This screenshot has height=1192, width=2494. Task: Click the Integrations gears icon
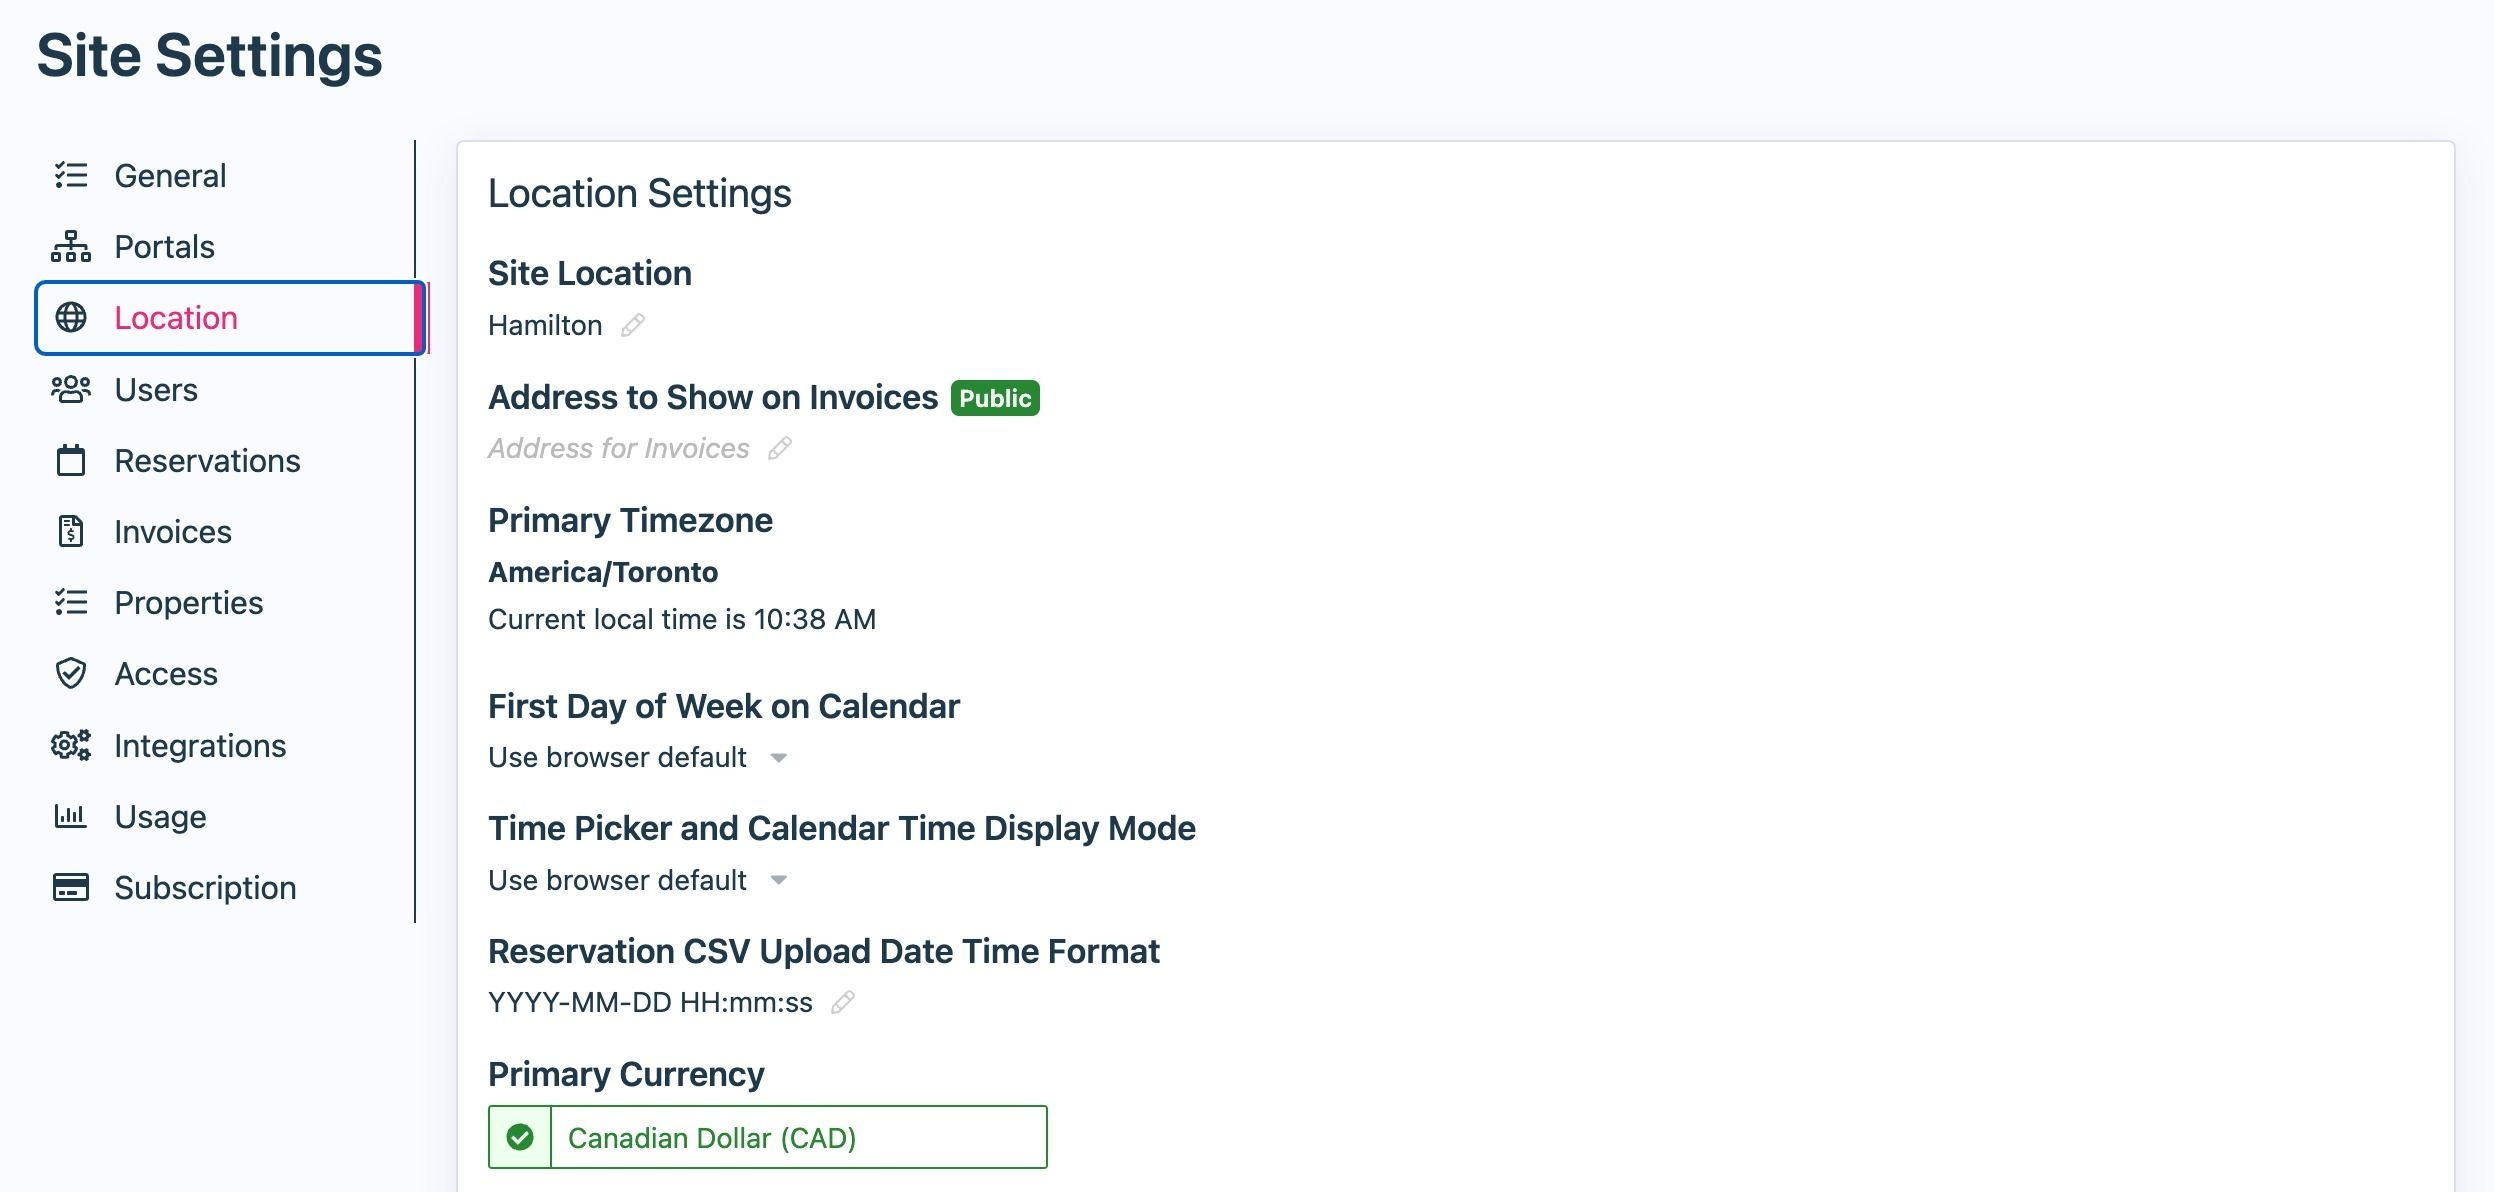[x=70, y=745]
